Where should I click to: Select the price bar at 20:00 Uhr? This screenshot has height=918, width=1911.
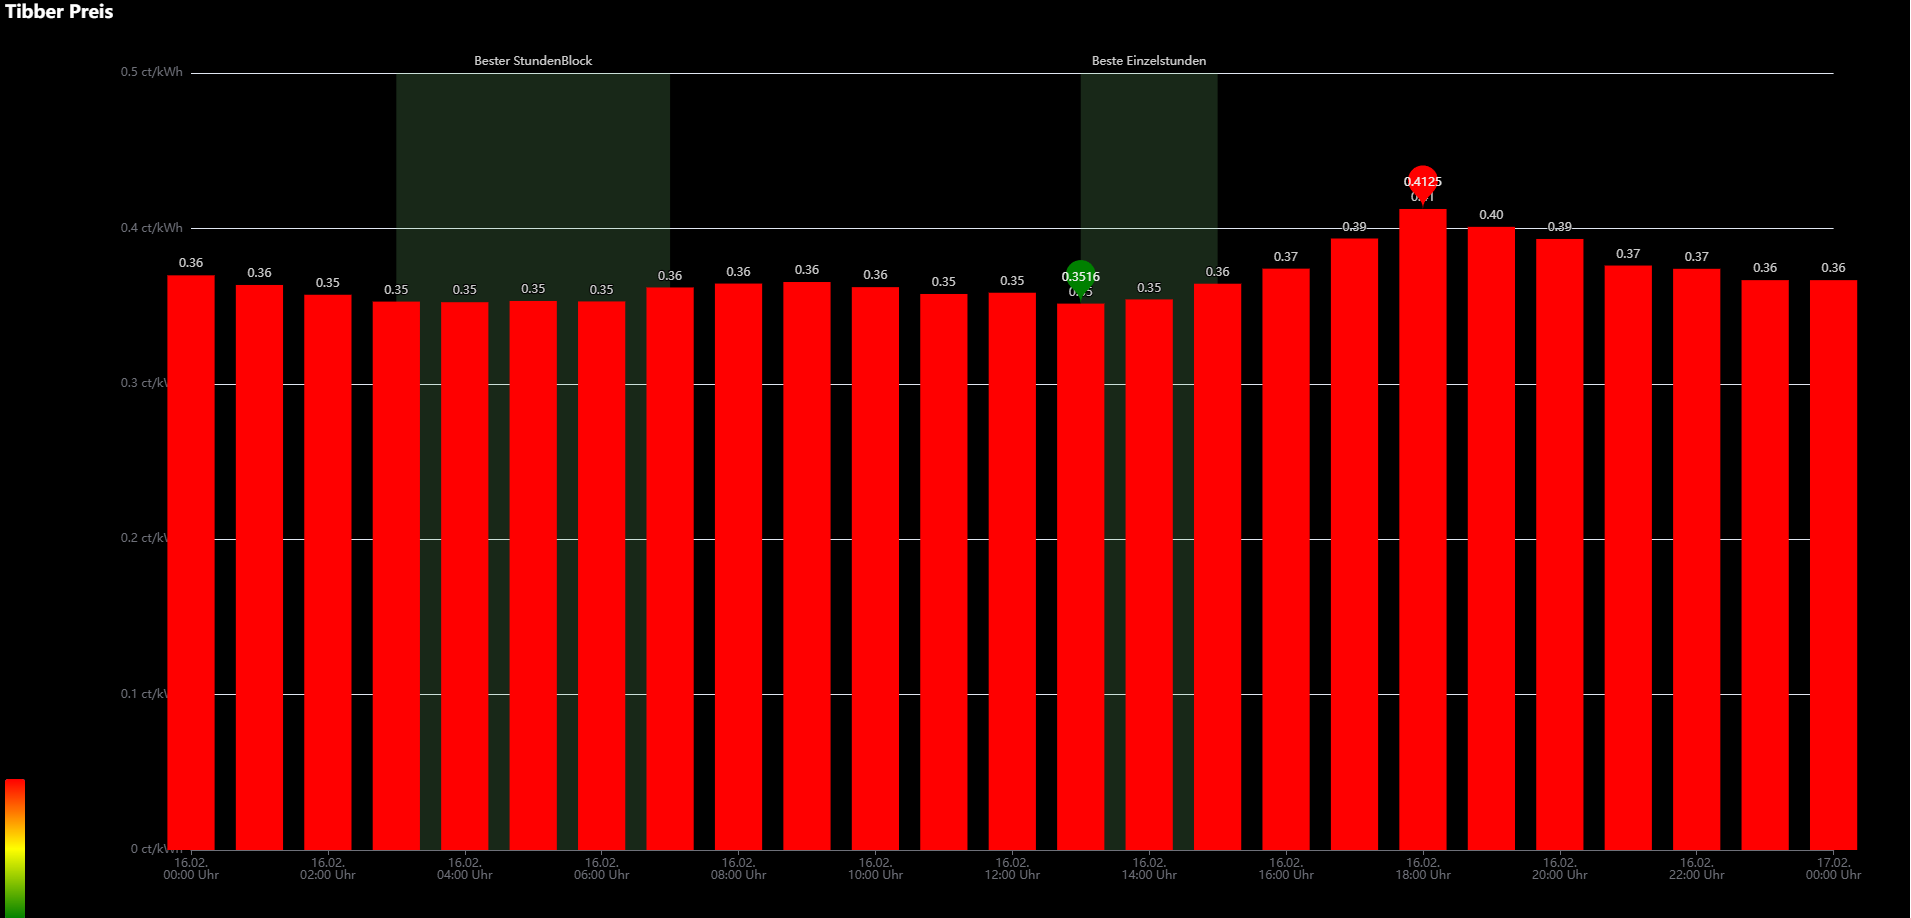click(1560, 544)
